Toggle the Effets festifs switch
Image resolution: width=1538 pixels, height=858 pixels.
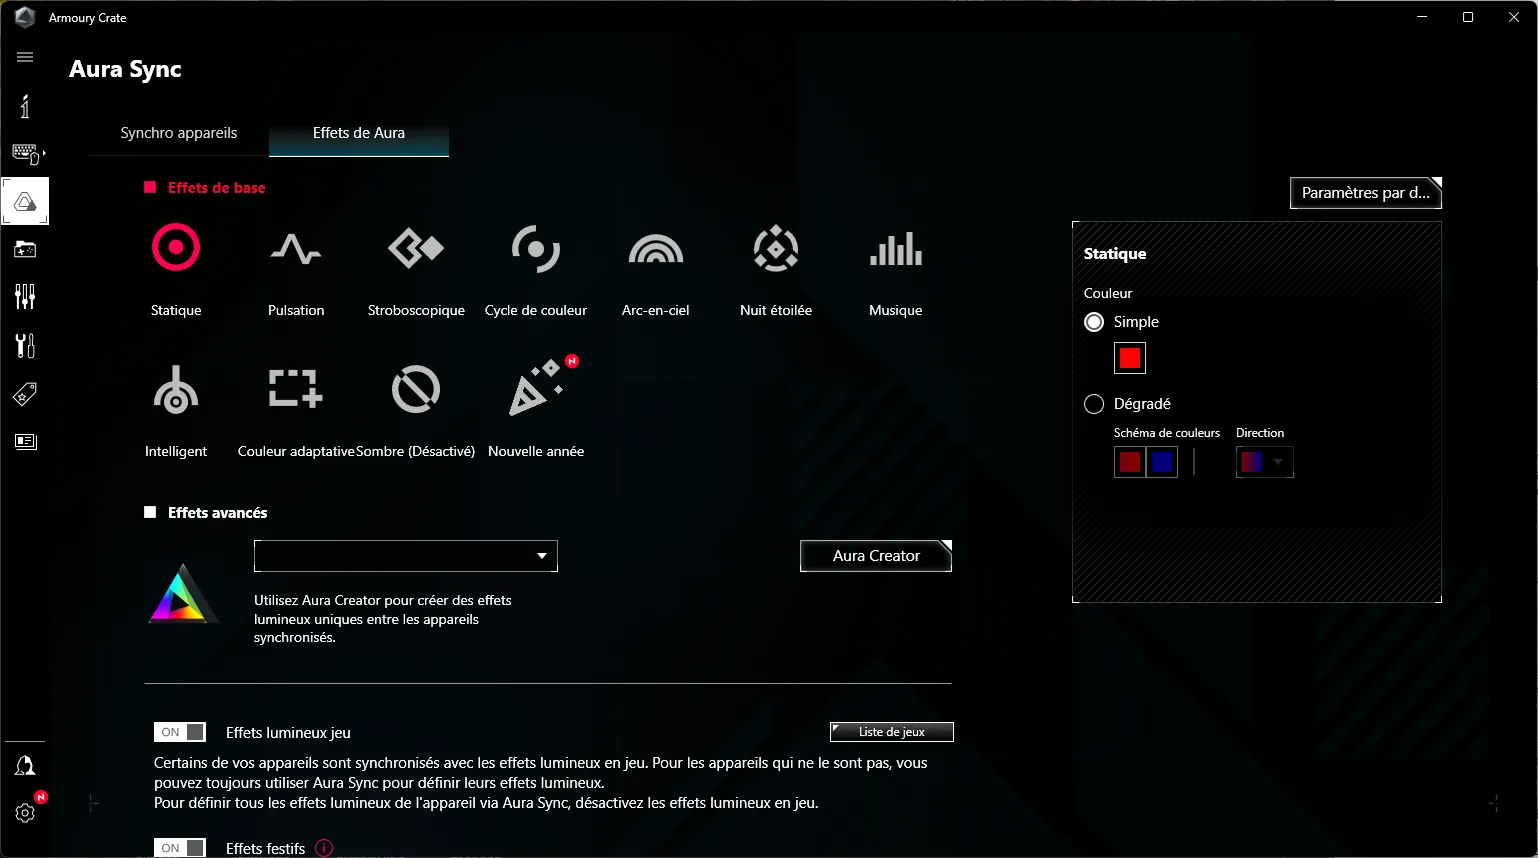click(180, 848)
